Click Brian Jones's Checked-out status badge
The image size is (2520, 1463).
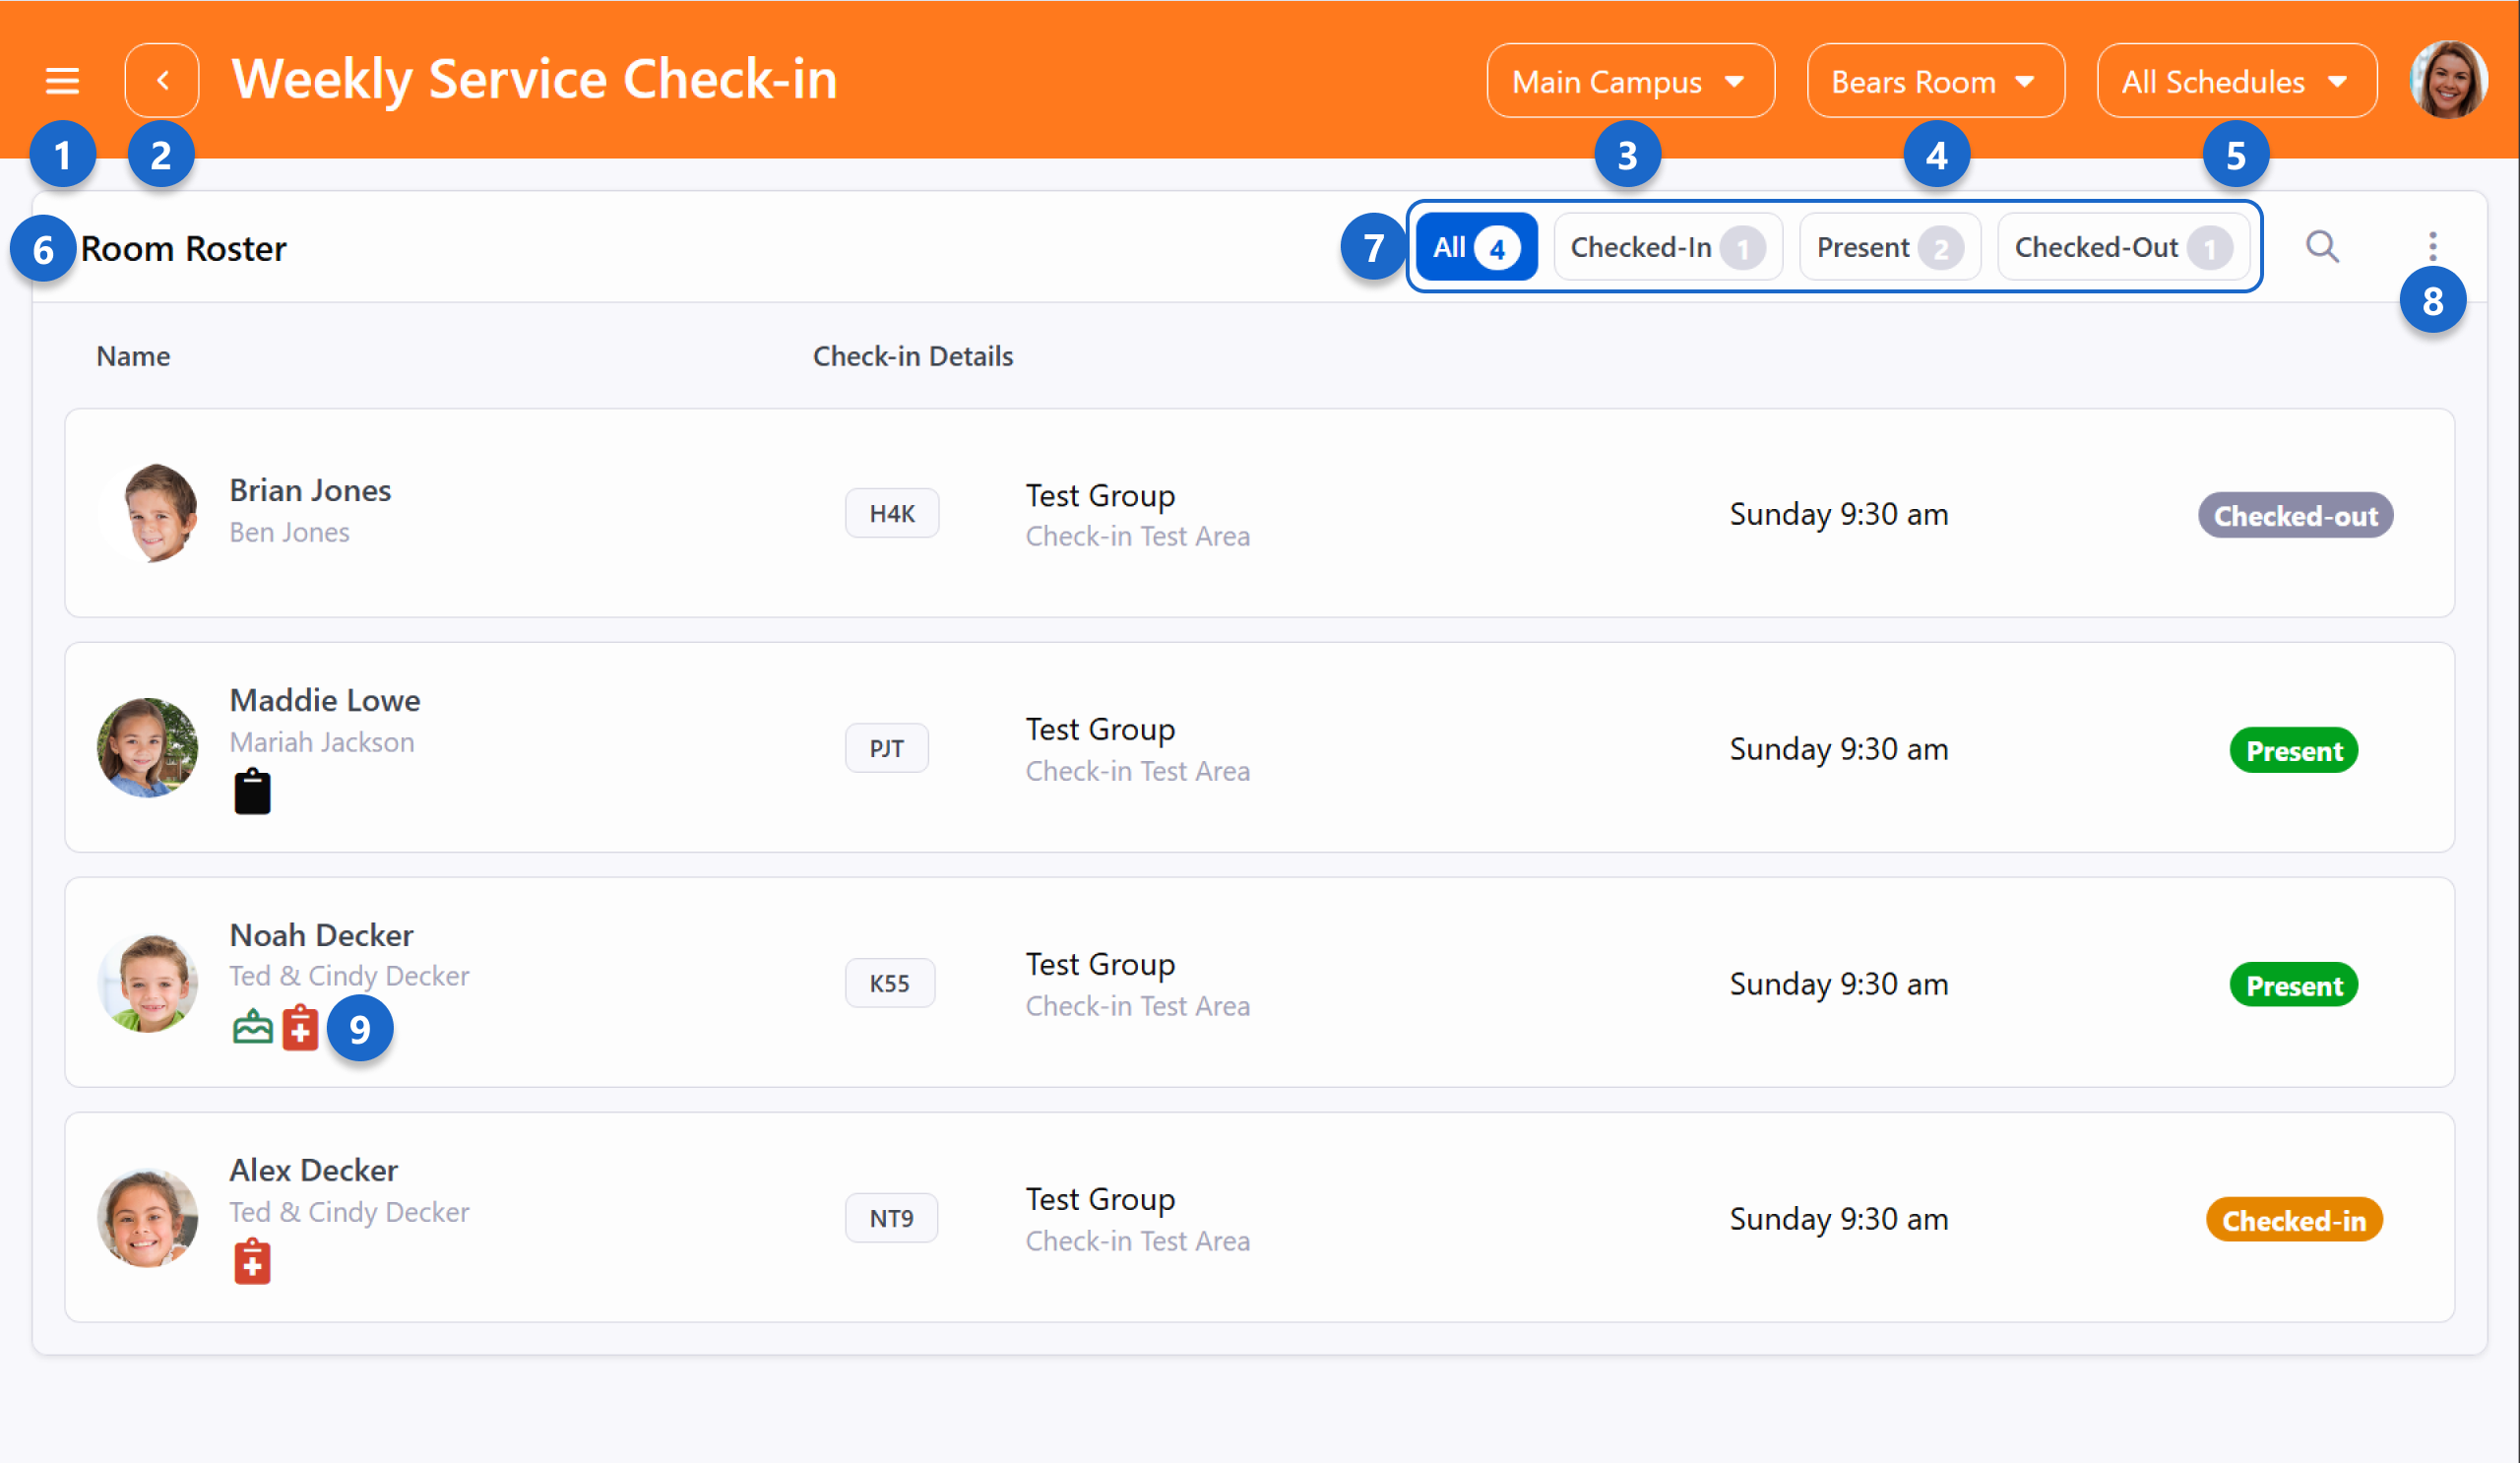coord(2294,516)
